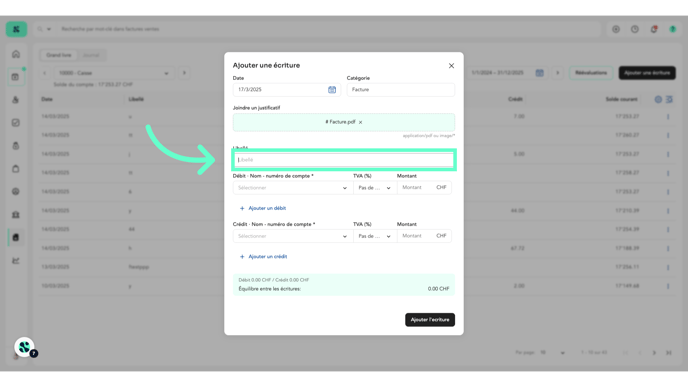Click the Solde courant column header
The height and width of the screenshot is (387, 688).
pos(621,100)
